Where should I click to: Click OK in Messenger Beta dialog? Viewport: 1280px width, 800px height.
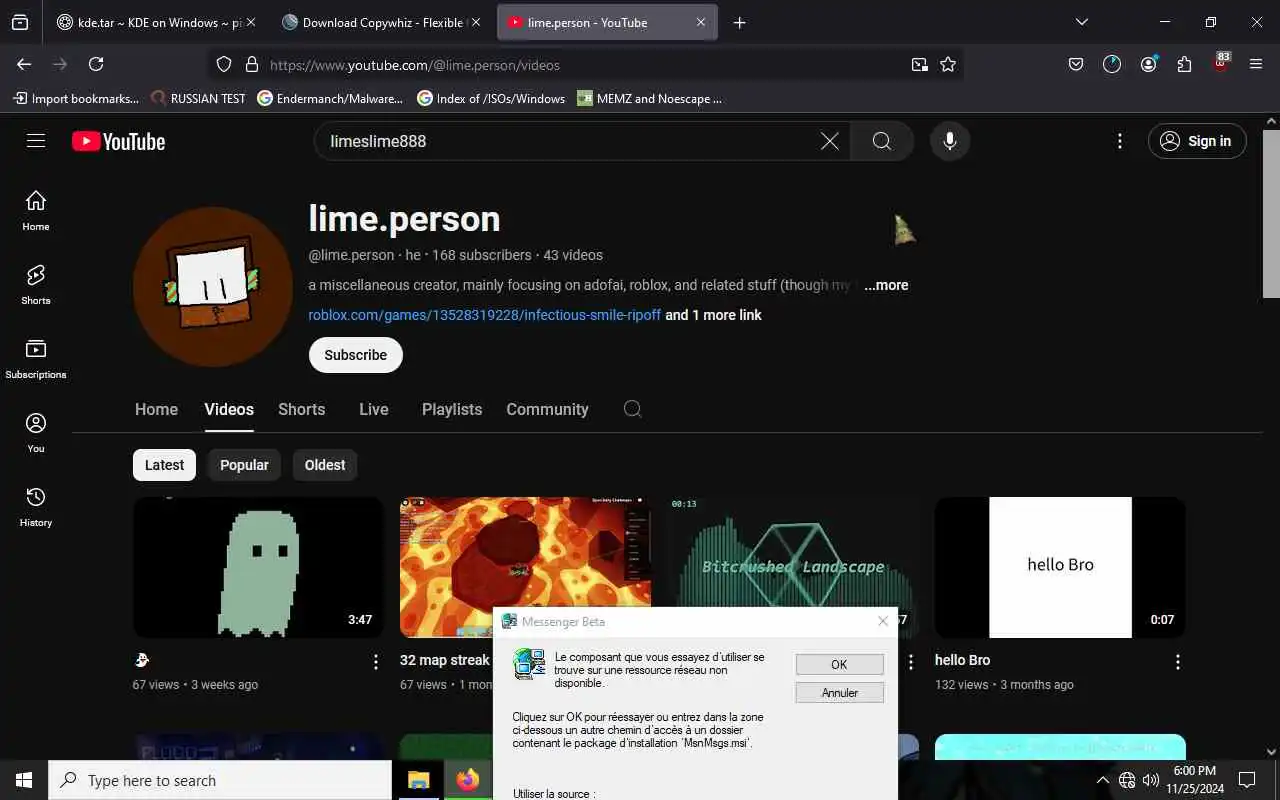pos(839,664)
